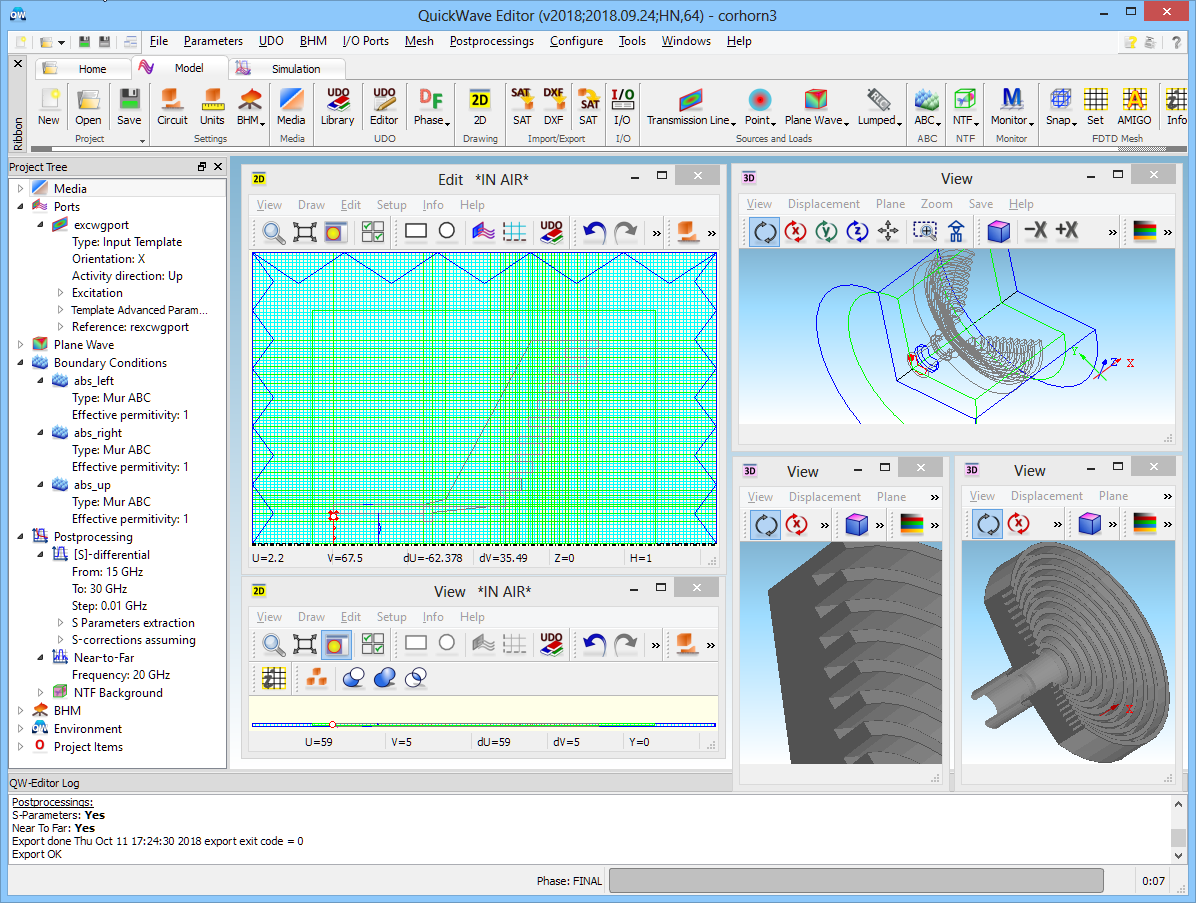Open color palette icon in top 3D View
Image resolution: width=1196 pixels, height=903 pixels.
click(1145, 231)
